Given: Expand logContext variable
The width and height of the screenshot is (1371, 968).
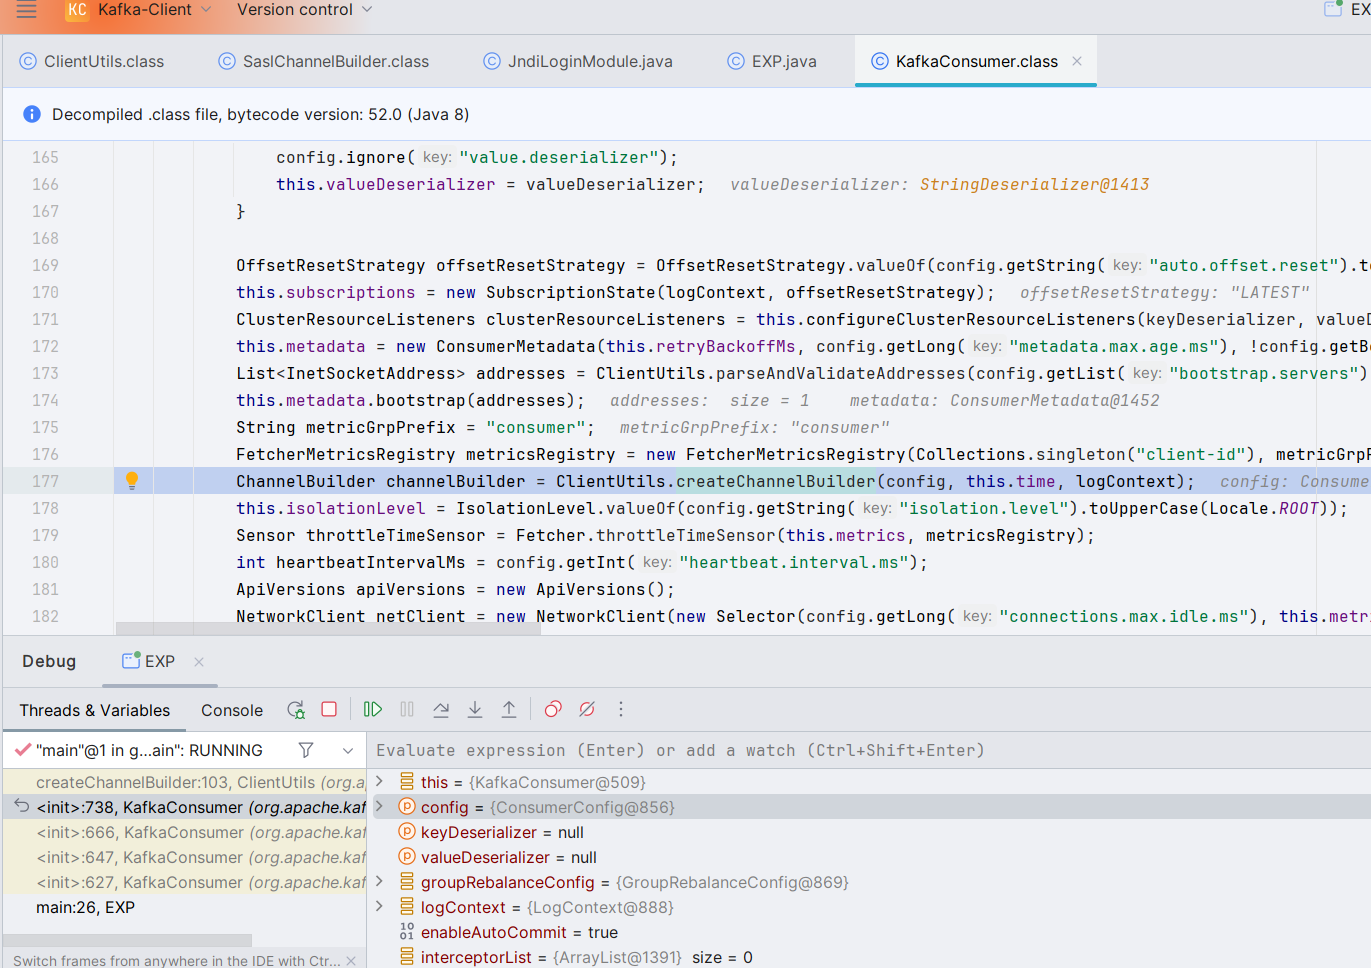Looking at the screenshot, I should (379, 906).
